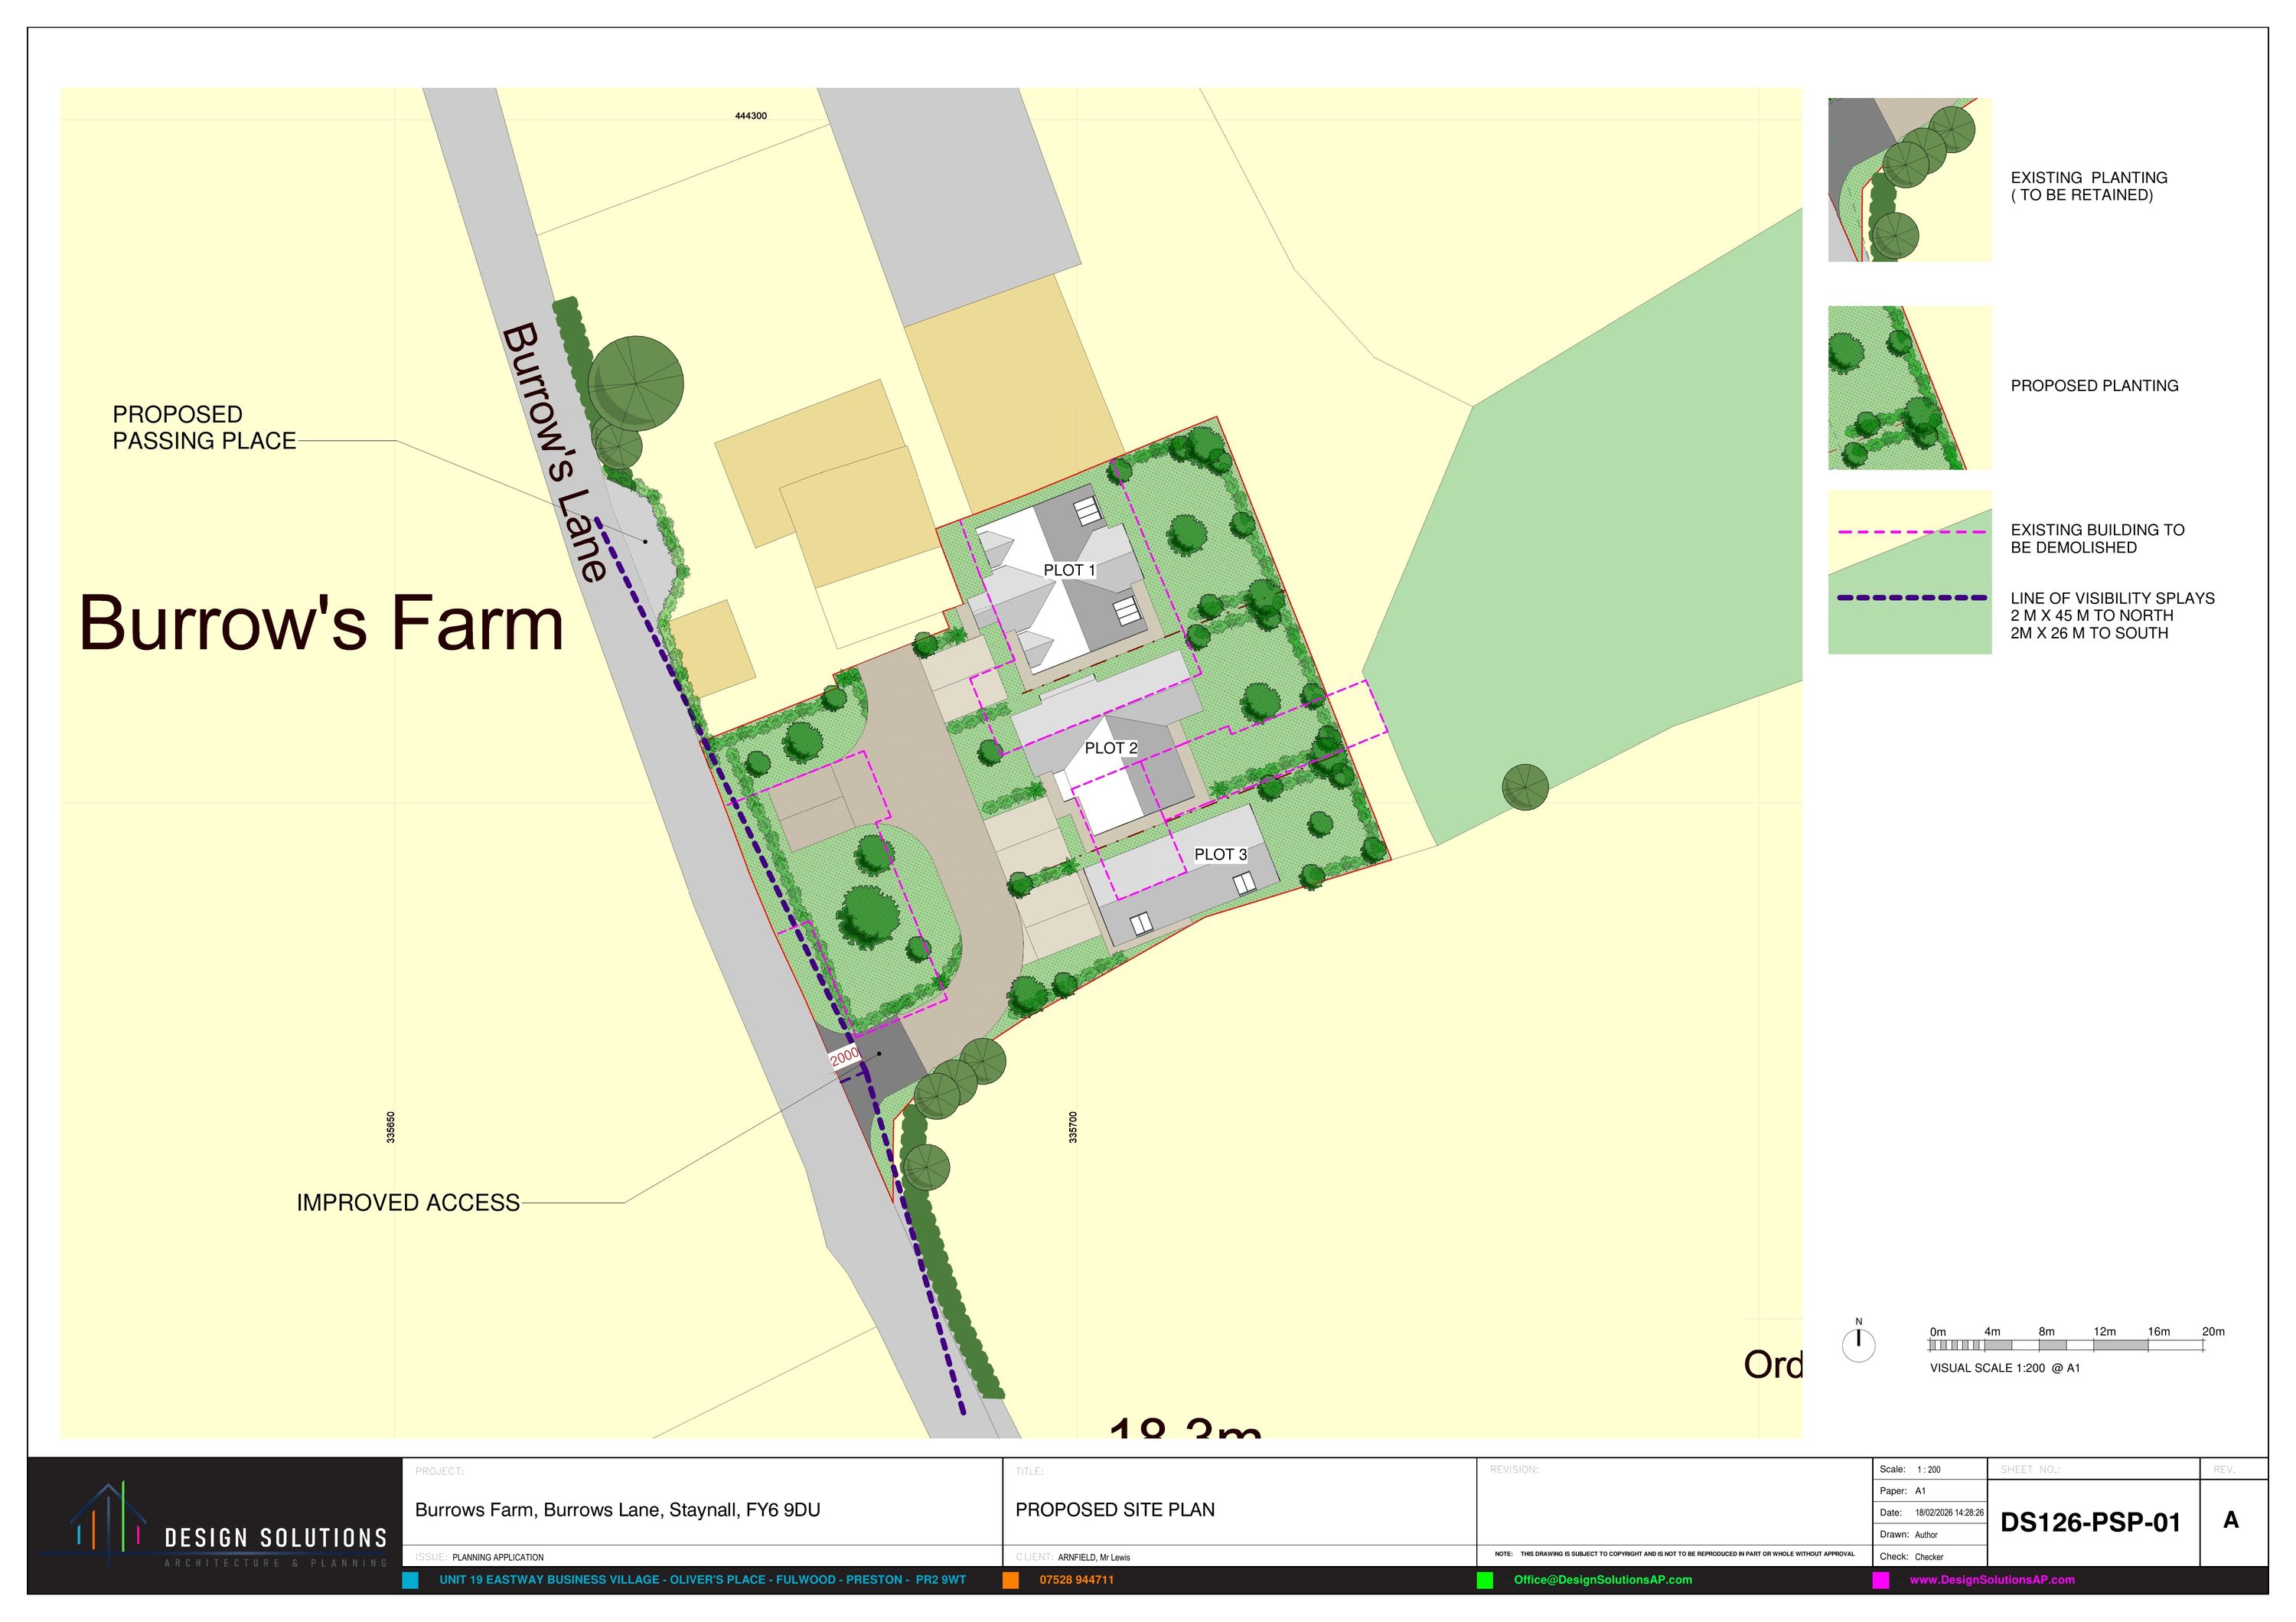Click the lone tree in the green field
The image size is (2296, 1622).
click(1525, 787)
